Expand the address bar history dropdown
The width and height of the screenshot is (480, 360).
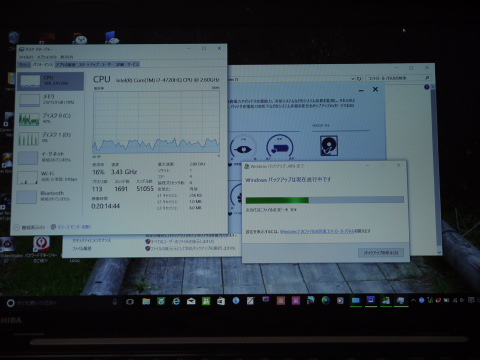pyautogui.click(x=353, y=79)
